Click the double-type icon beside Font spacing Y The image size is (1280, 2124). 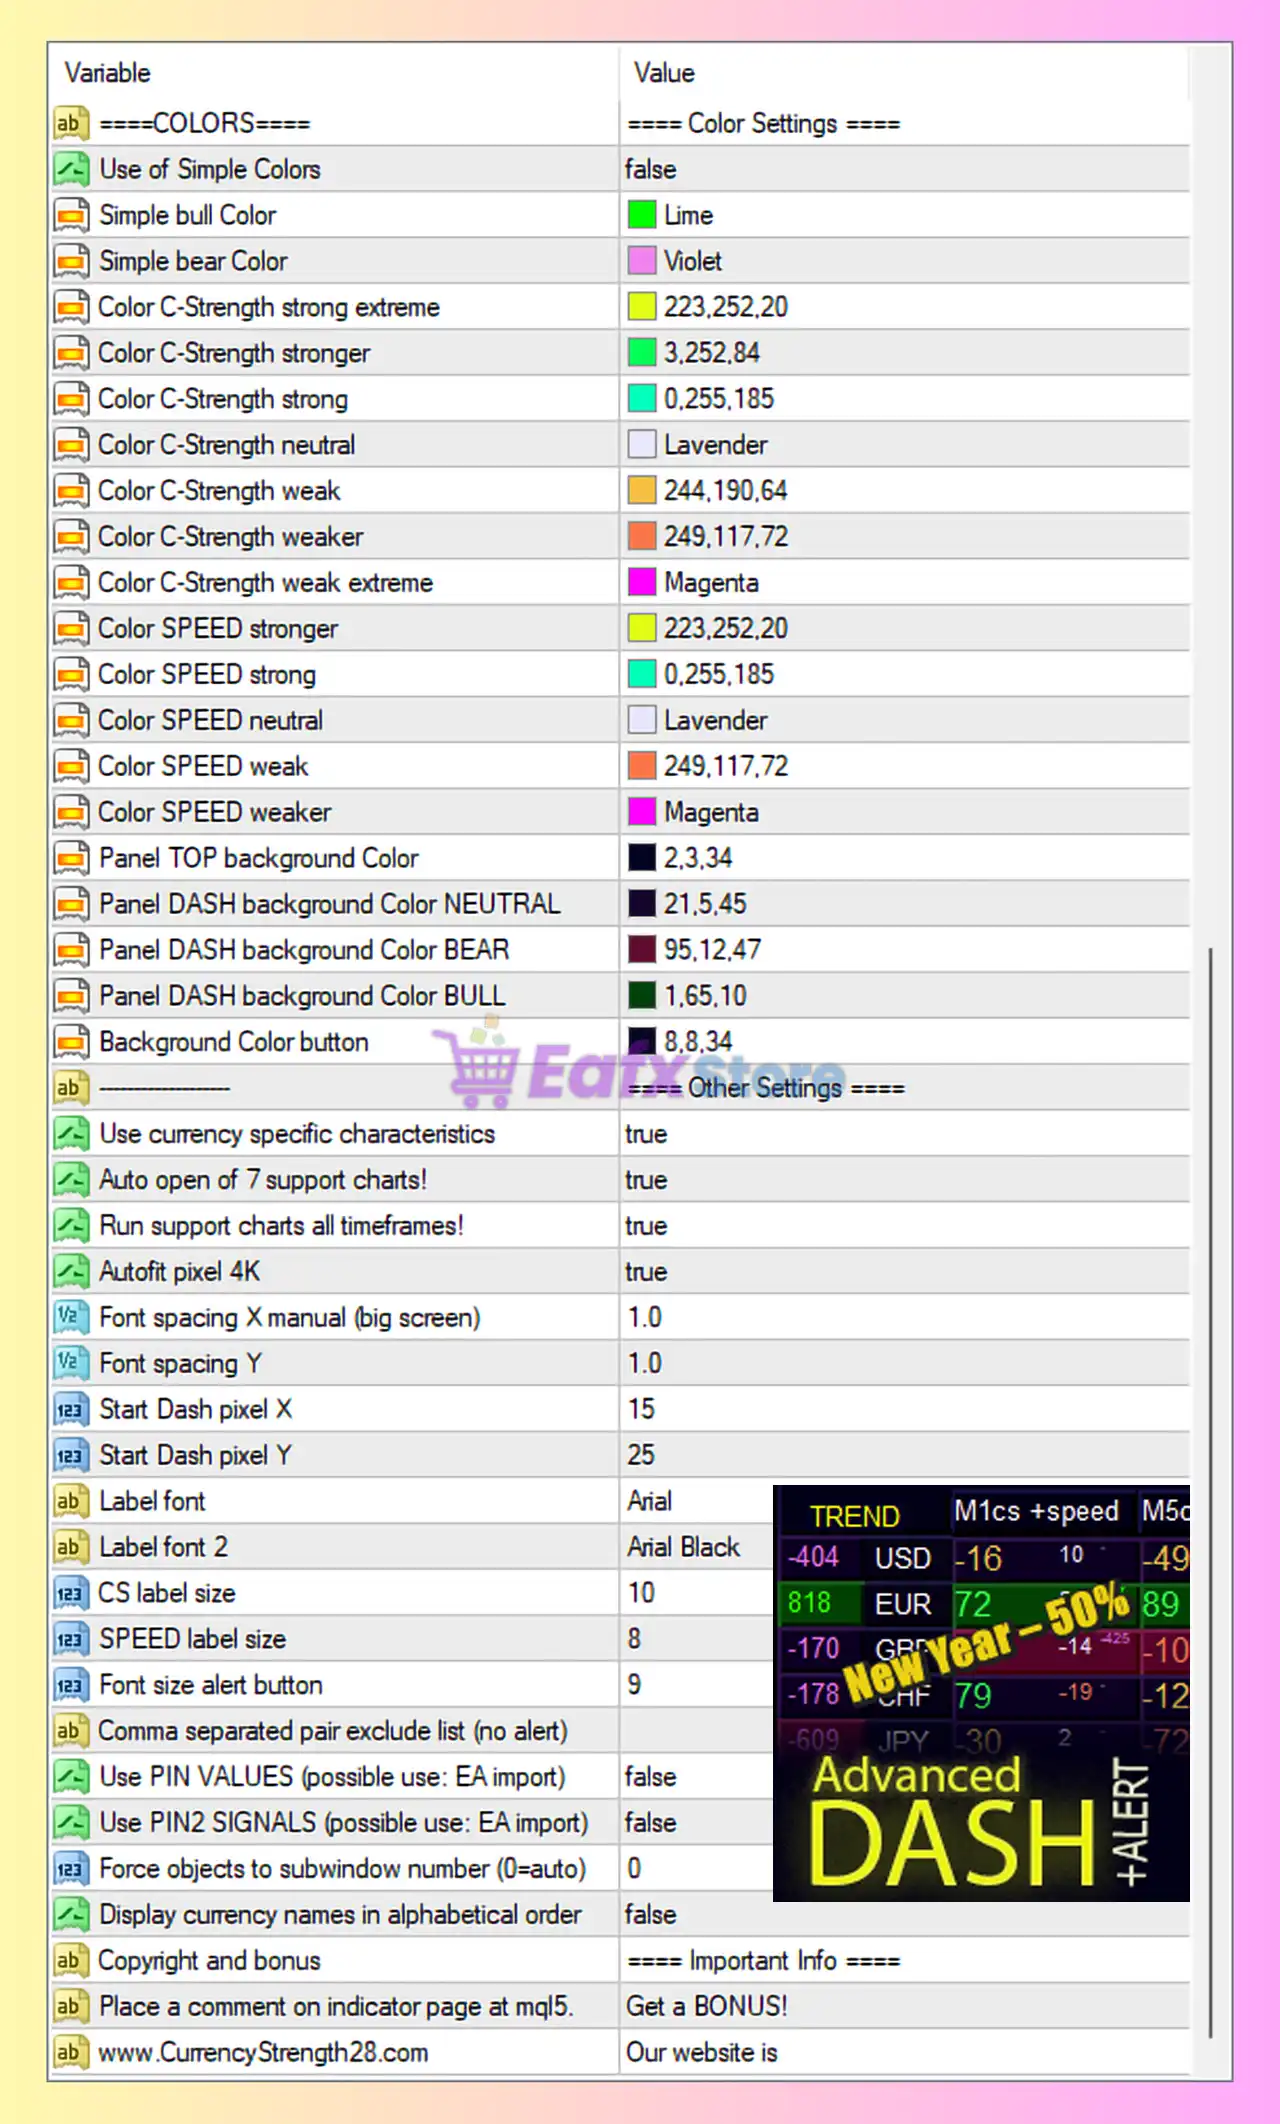pyautogui.click(x=69, y=1363)
